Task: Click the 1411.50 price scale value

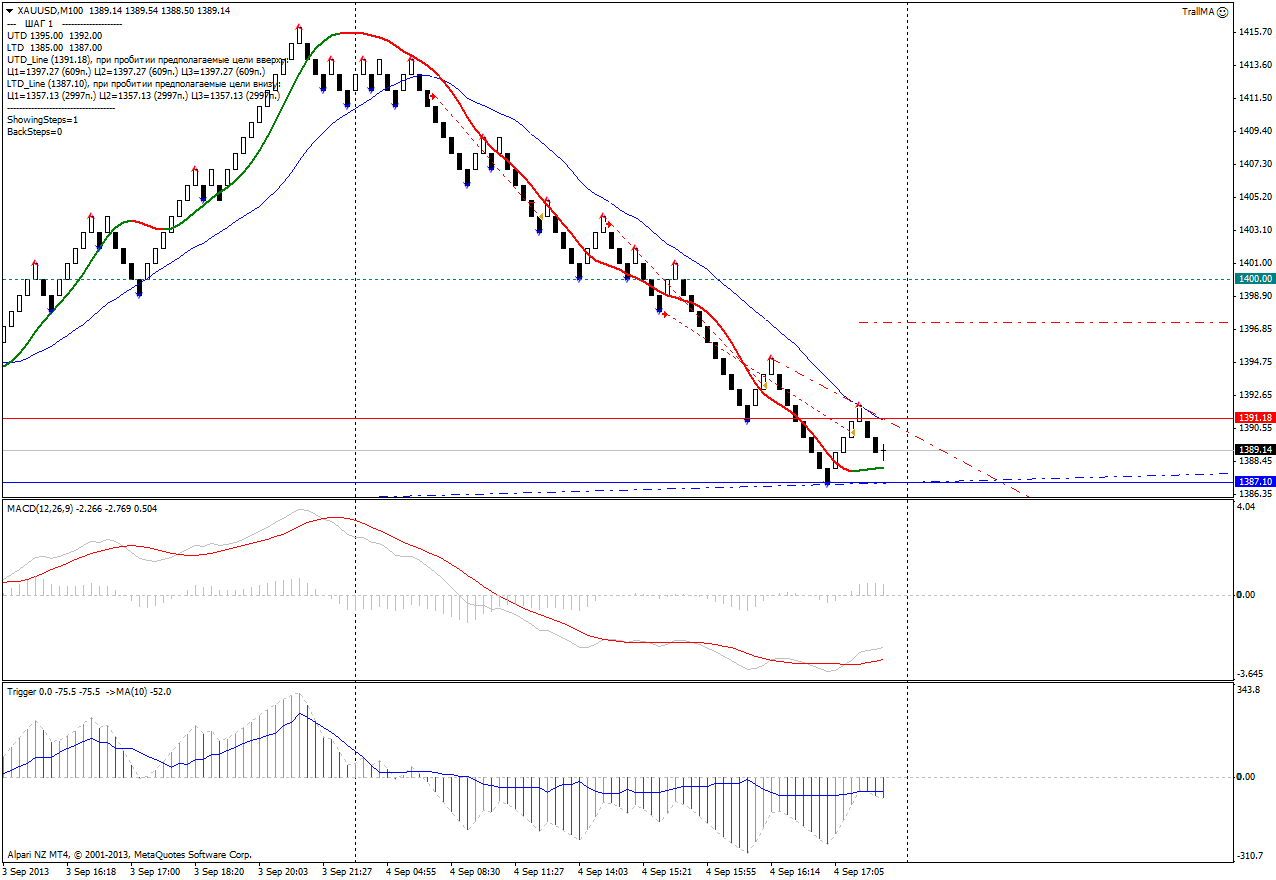Action: [x=1254, y=98]
